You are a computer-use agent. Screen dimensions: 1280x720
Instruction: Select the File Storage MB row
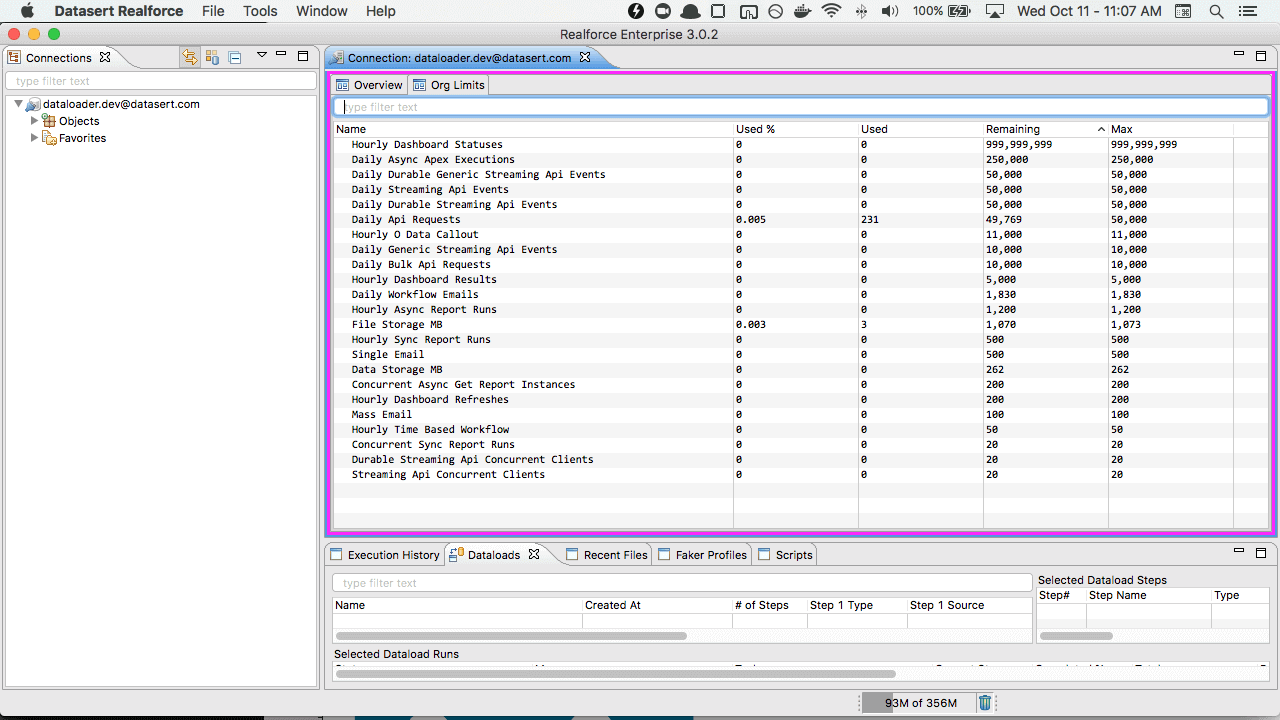tap(801, 324)
